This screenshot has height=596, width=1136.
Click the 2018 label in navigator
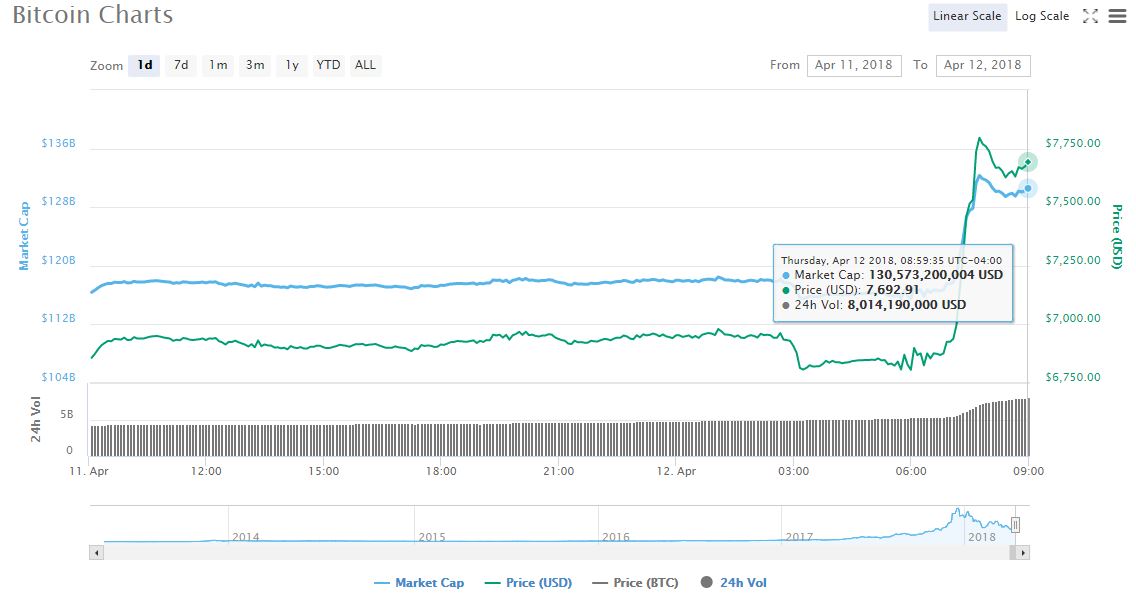pyautogui.click(x=982, y=537)
